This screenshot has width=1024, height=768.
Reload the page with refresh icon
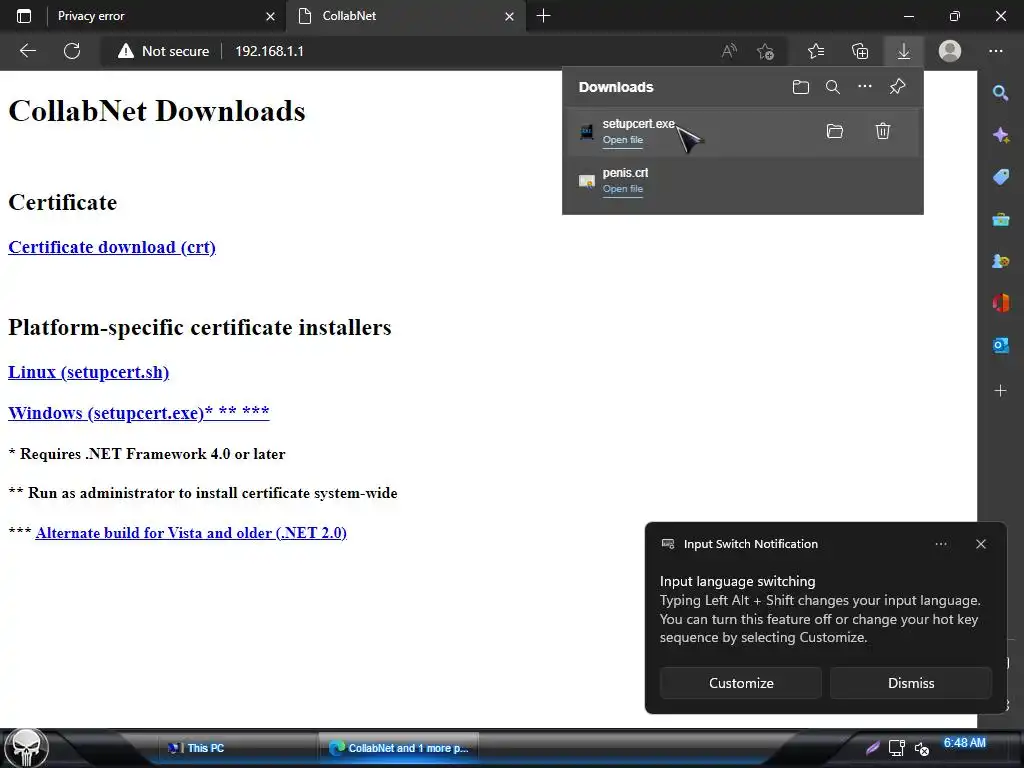pos(72,51)
